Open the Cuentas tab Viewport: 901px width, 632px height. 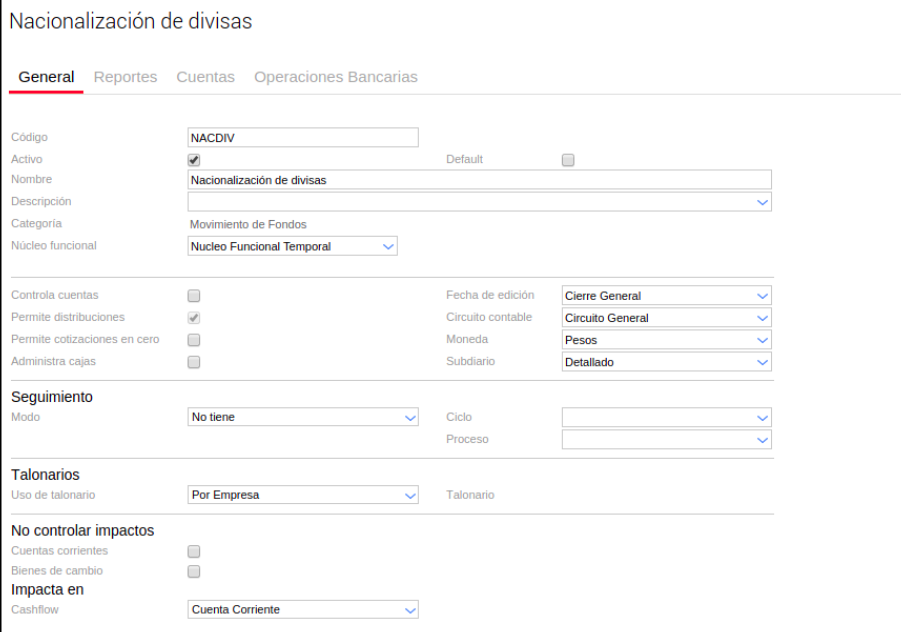click(x=205, y=77)
